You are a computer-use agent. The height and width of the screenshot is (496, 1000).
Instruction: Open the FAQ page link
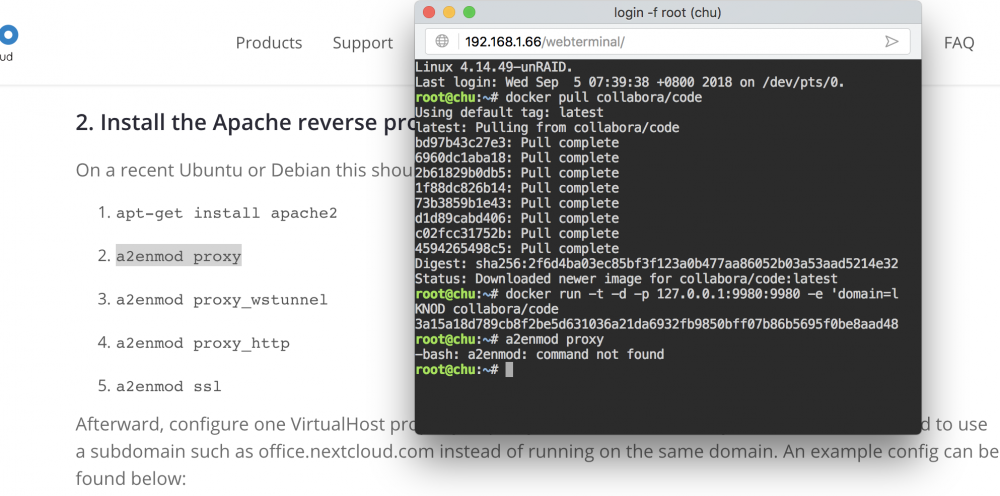click(959, 43)
